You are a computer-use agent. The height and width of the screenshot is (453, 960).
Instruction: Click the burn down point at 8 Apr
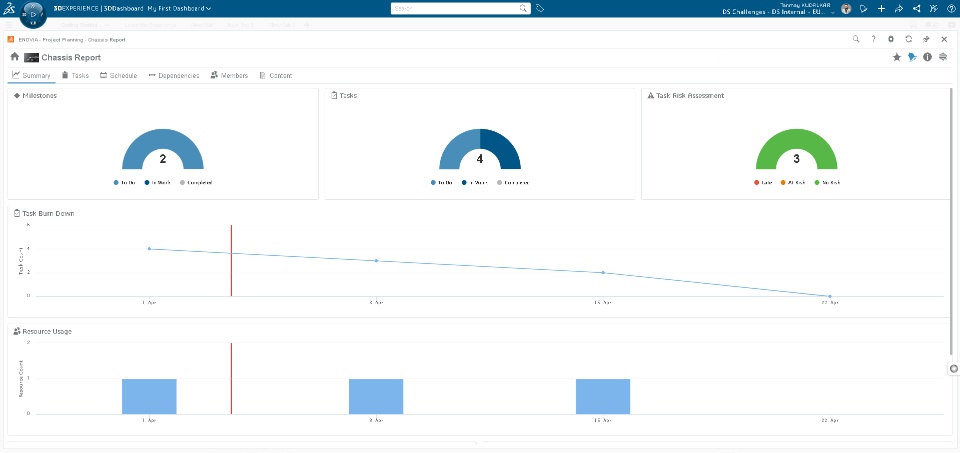click(x=376, y=260)
